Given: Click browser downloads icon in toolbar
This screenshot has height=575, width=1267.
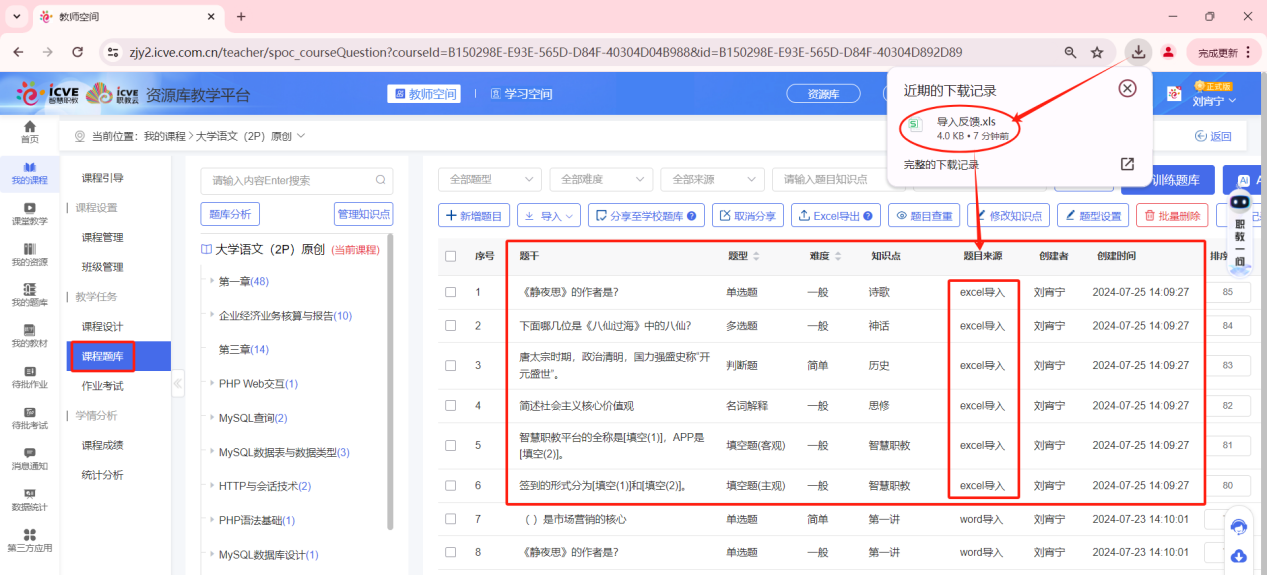Looking at the screenshot, I should pyautogui.click(x=1137, y=52).
